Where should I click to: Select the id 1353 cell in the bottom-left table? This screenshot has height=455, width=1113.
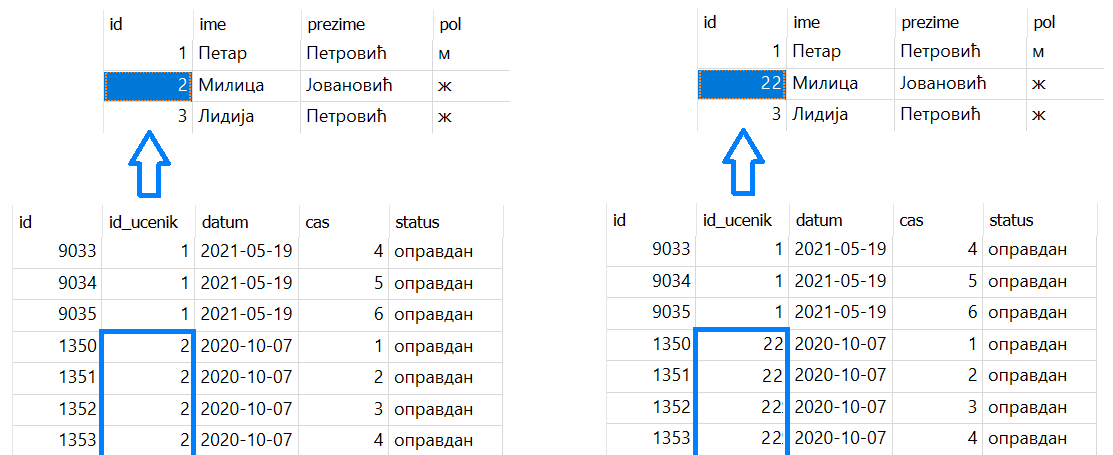click(x=55, y=439)
